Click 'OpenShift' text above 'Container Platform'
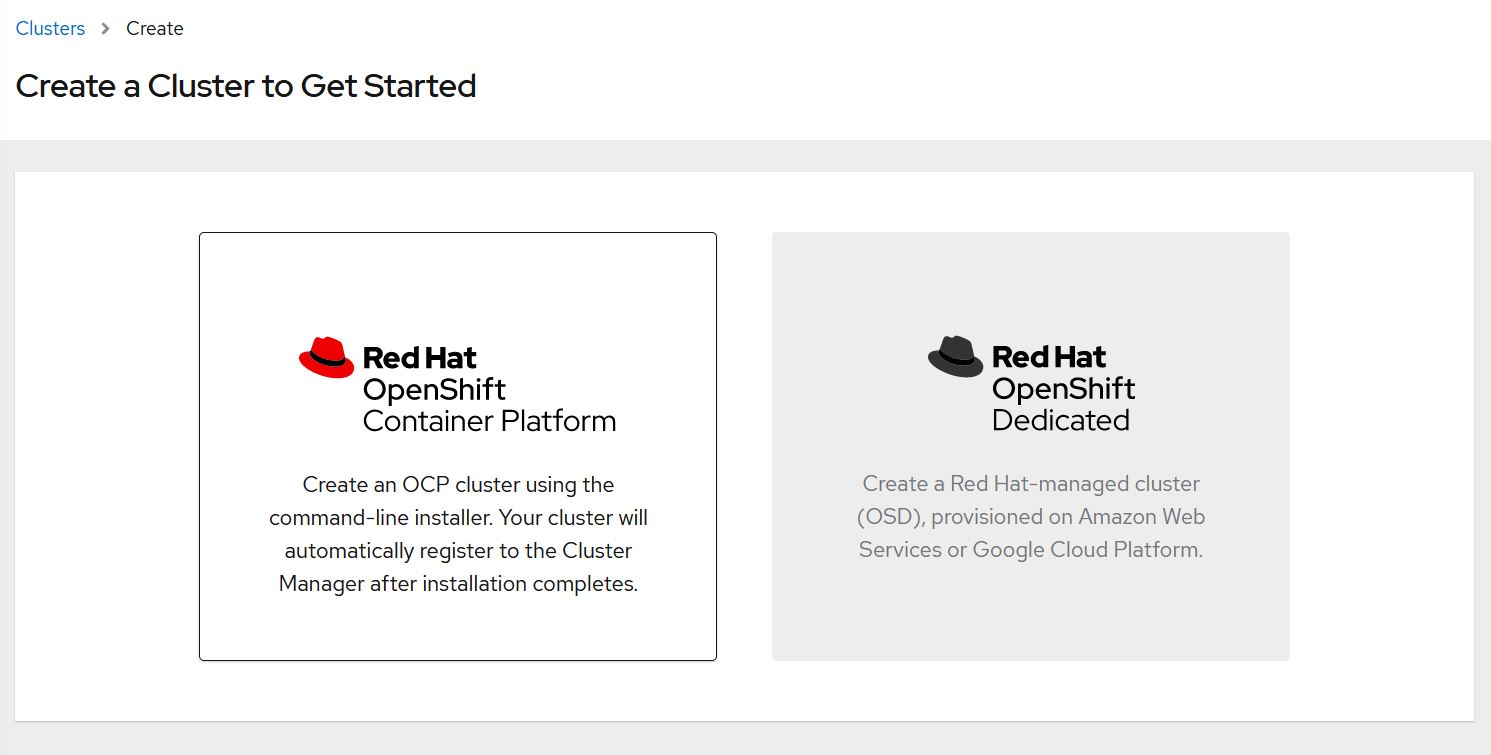The width and height of the screenshot is (1491, 755). click(x=434, y=389)
